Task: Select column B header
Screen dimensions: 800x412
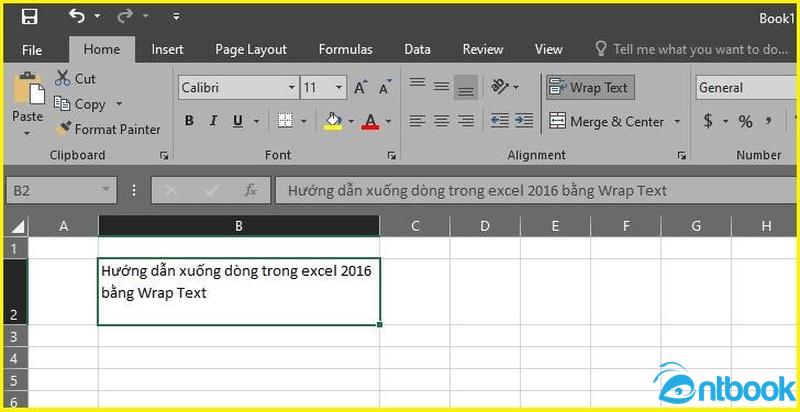Action: click(x=239, y=226)
